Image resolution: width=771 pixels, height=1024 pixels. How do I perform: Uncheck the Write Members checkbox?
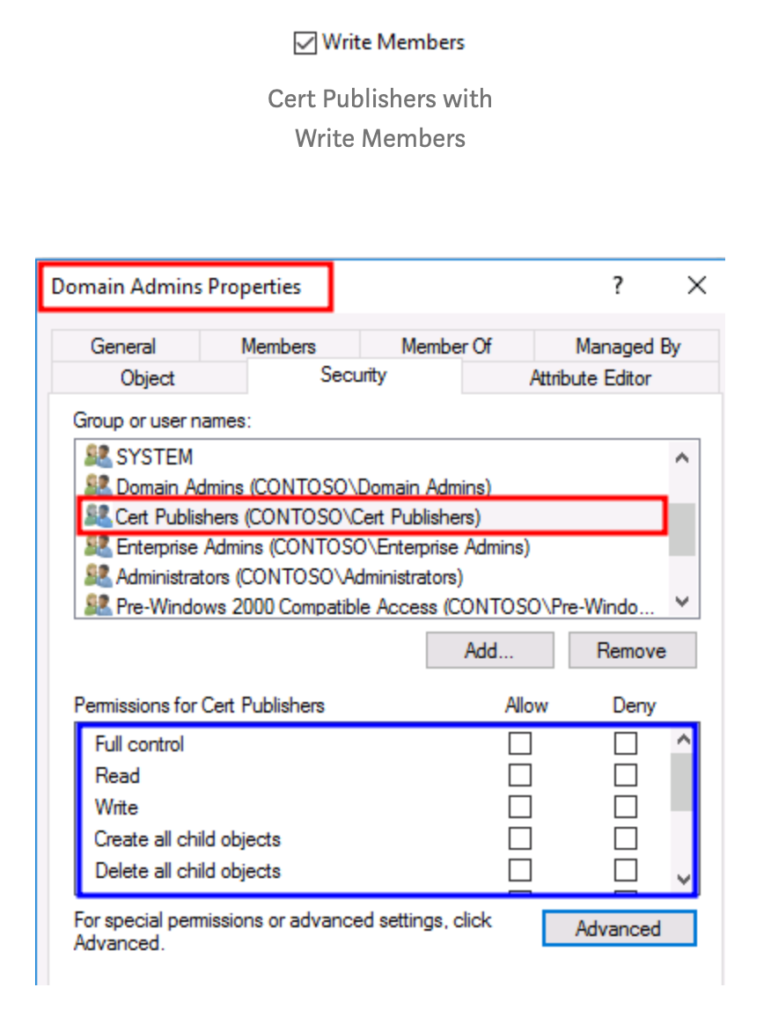[x=305, y=43]
